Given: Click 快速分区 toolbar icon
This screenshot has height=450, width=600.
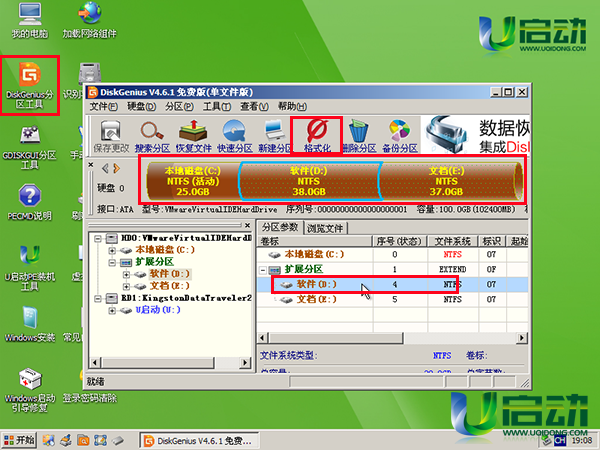Looking at the screenshot, I should point(235,136).
